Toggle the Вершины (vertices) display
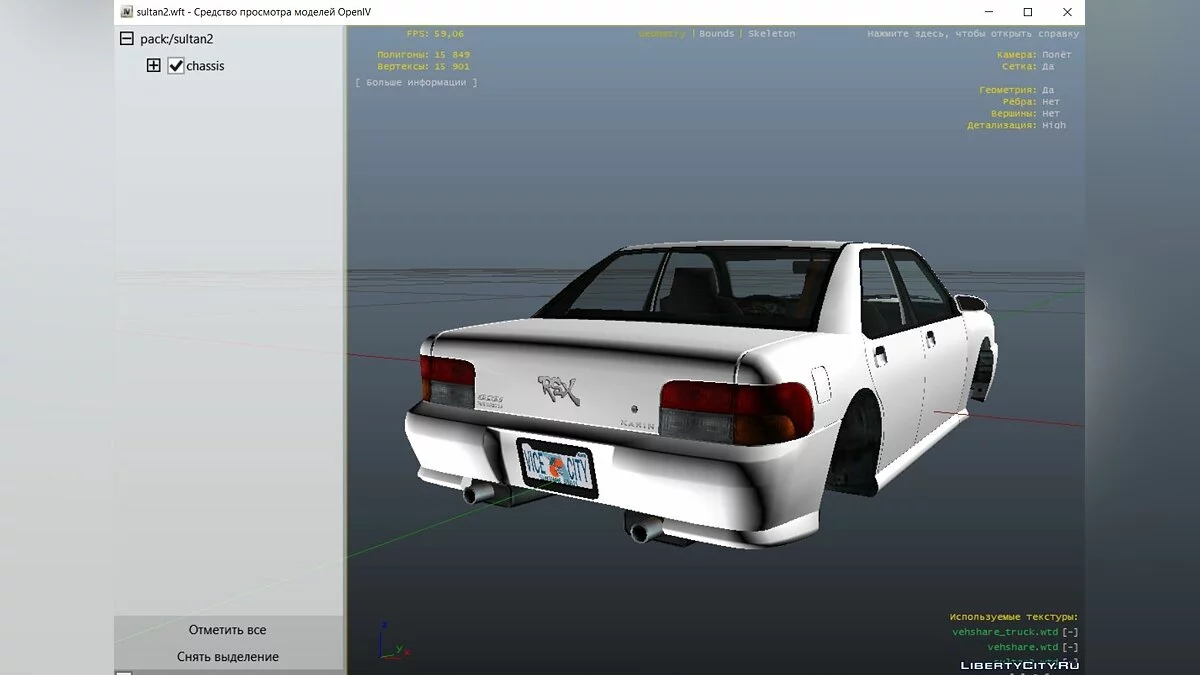Screen dimensions: 1200x675 (1050, 114)
